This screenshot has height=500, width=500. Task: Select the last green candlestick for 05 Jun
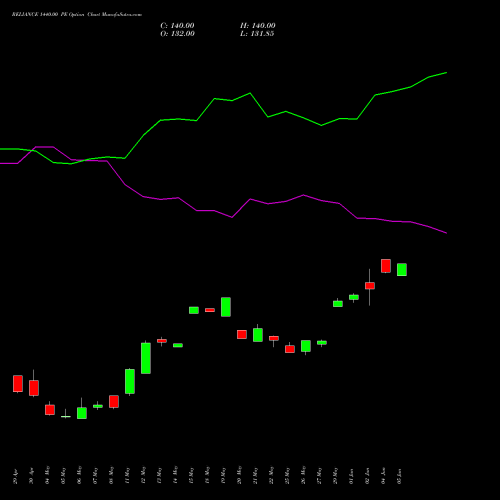point(402,269)
